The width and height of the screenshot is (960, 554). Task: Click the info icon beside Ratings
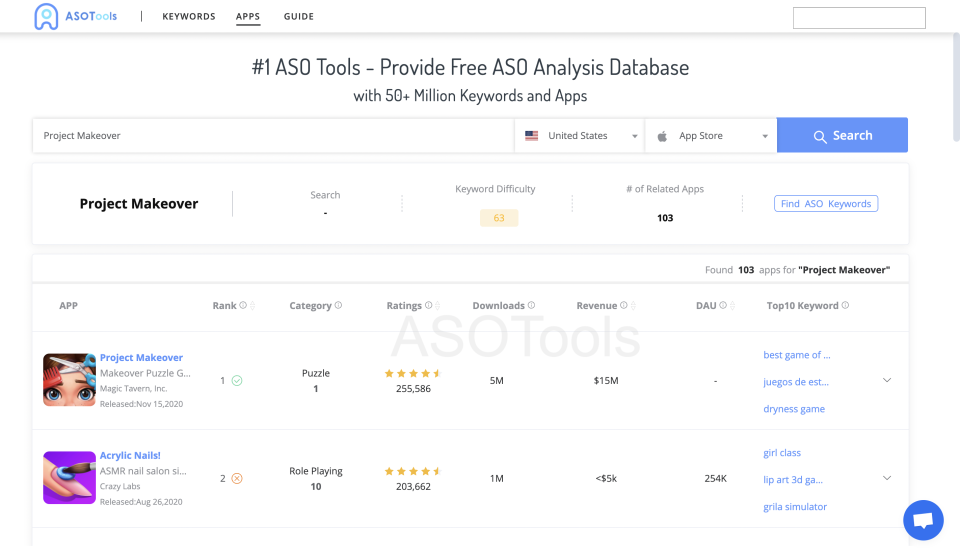[x=429, y=306]
